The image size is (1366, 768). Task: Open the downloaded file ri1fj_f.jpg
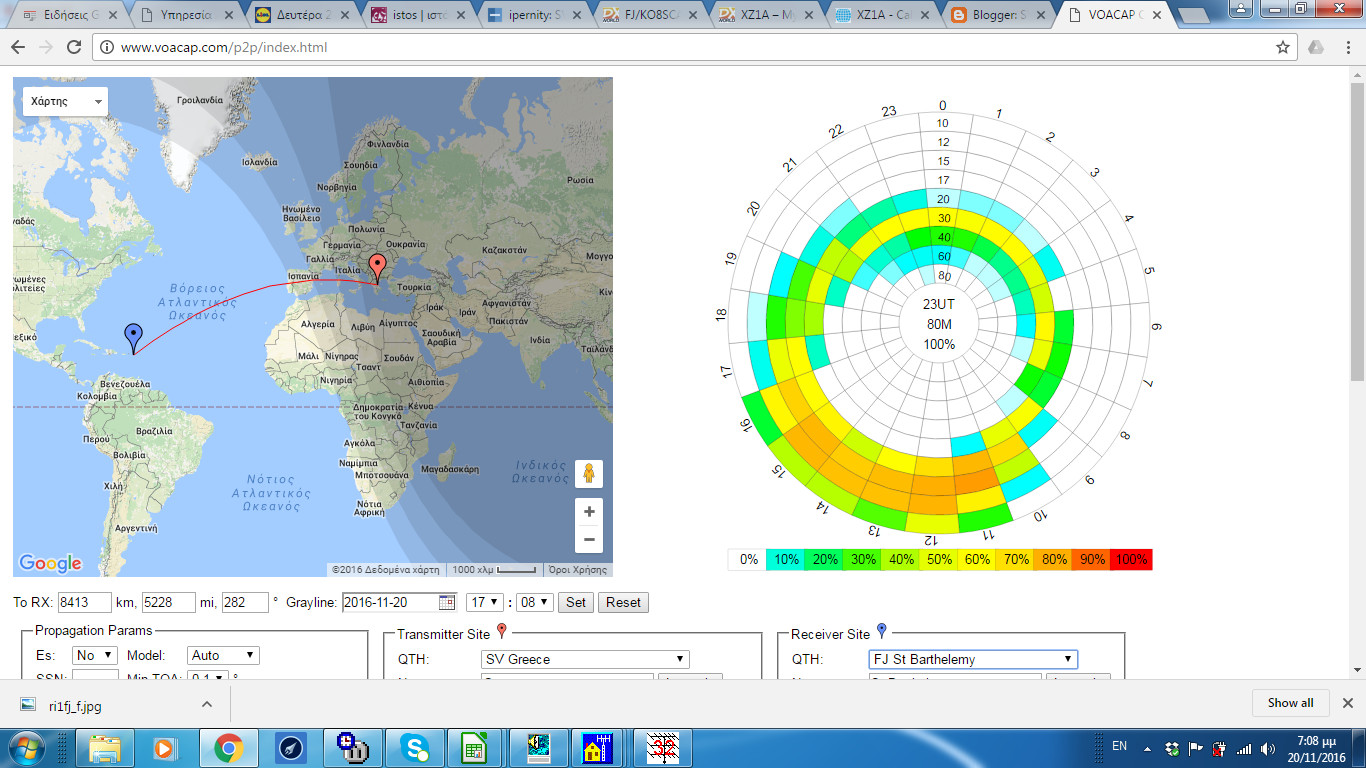point(75,705)
